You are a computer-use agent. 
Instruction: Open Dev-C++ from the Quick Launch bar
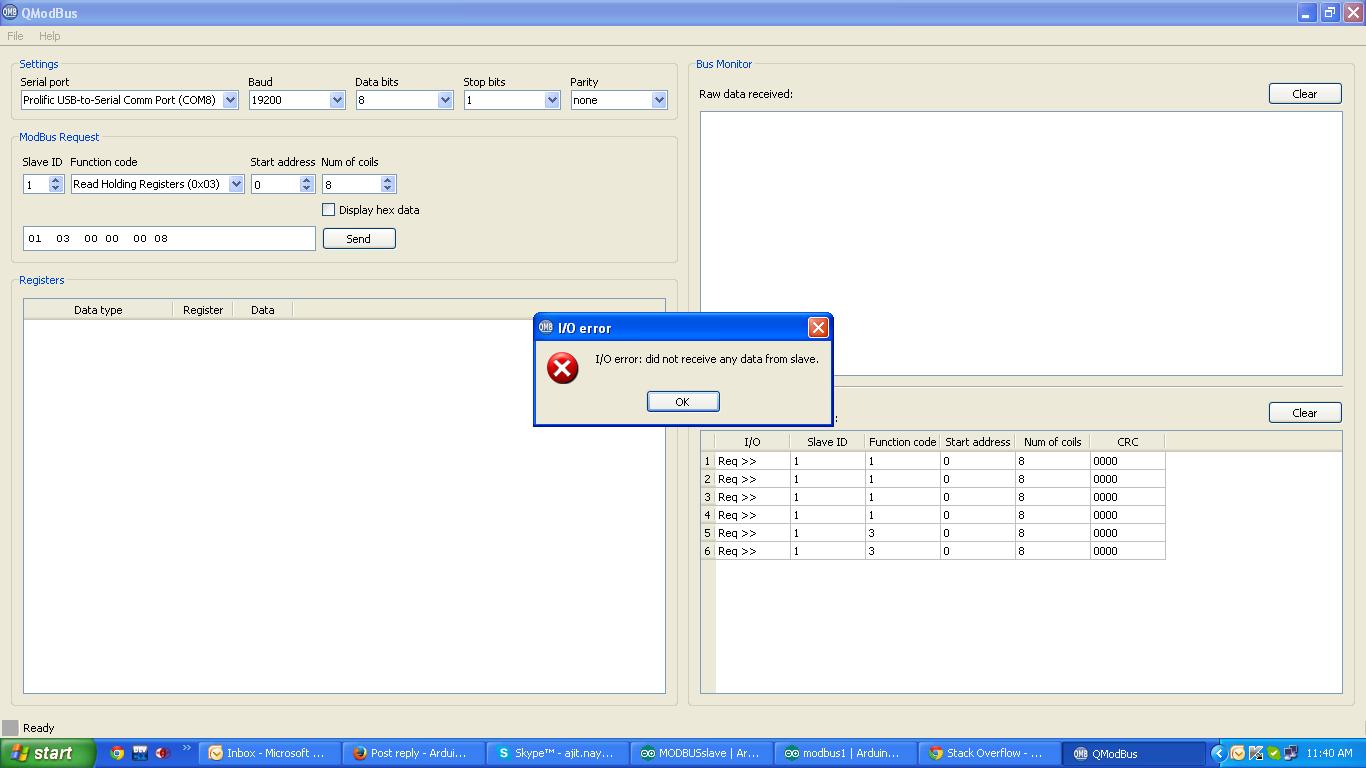(x=139, y=753)
